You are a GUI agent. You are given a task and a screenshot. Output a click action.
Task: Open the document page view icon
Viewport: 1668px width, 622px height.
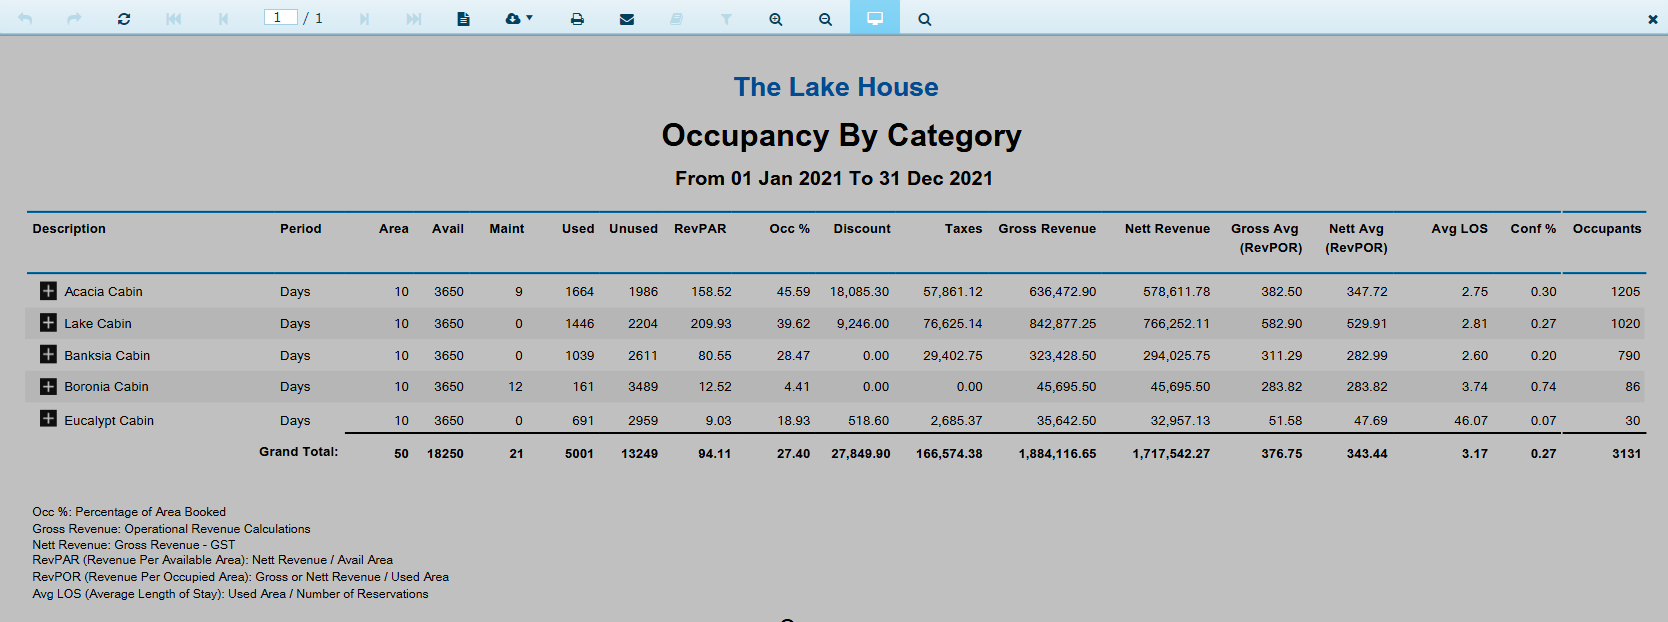point(463,18)
